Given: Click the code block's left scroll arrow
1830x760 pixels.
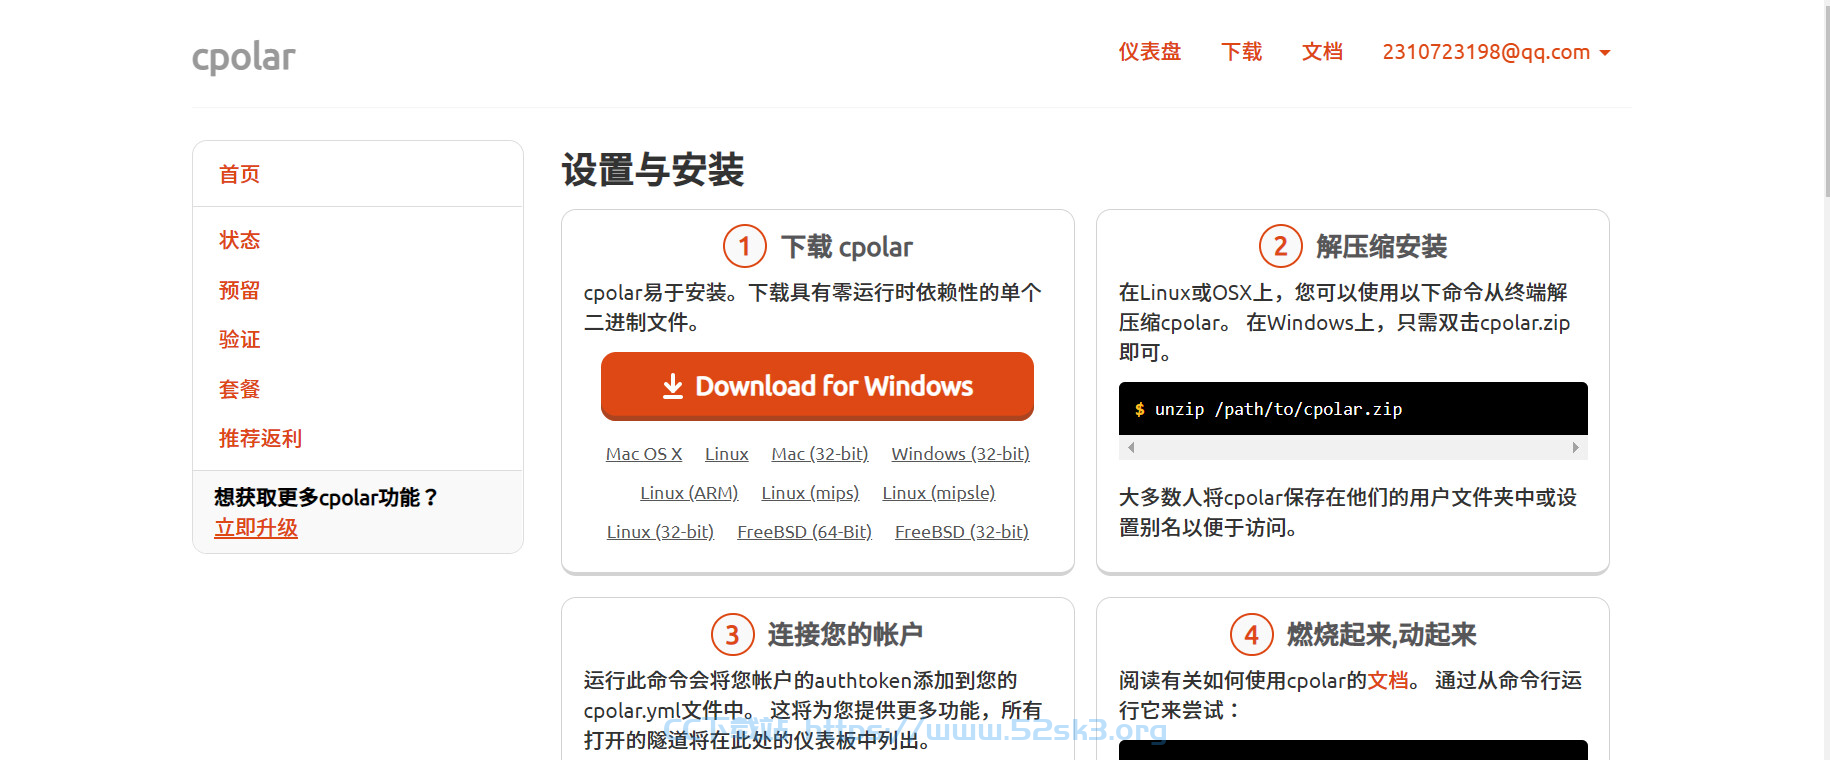Looking at the screenshot, I should (1131, 448).
